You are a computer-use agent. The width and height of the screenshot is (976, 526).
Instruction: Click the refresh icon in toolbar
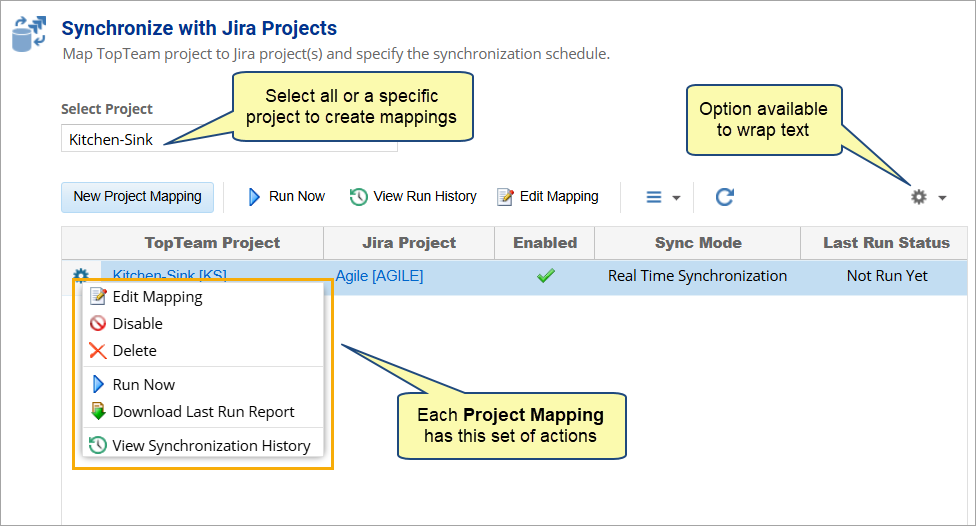725,197
